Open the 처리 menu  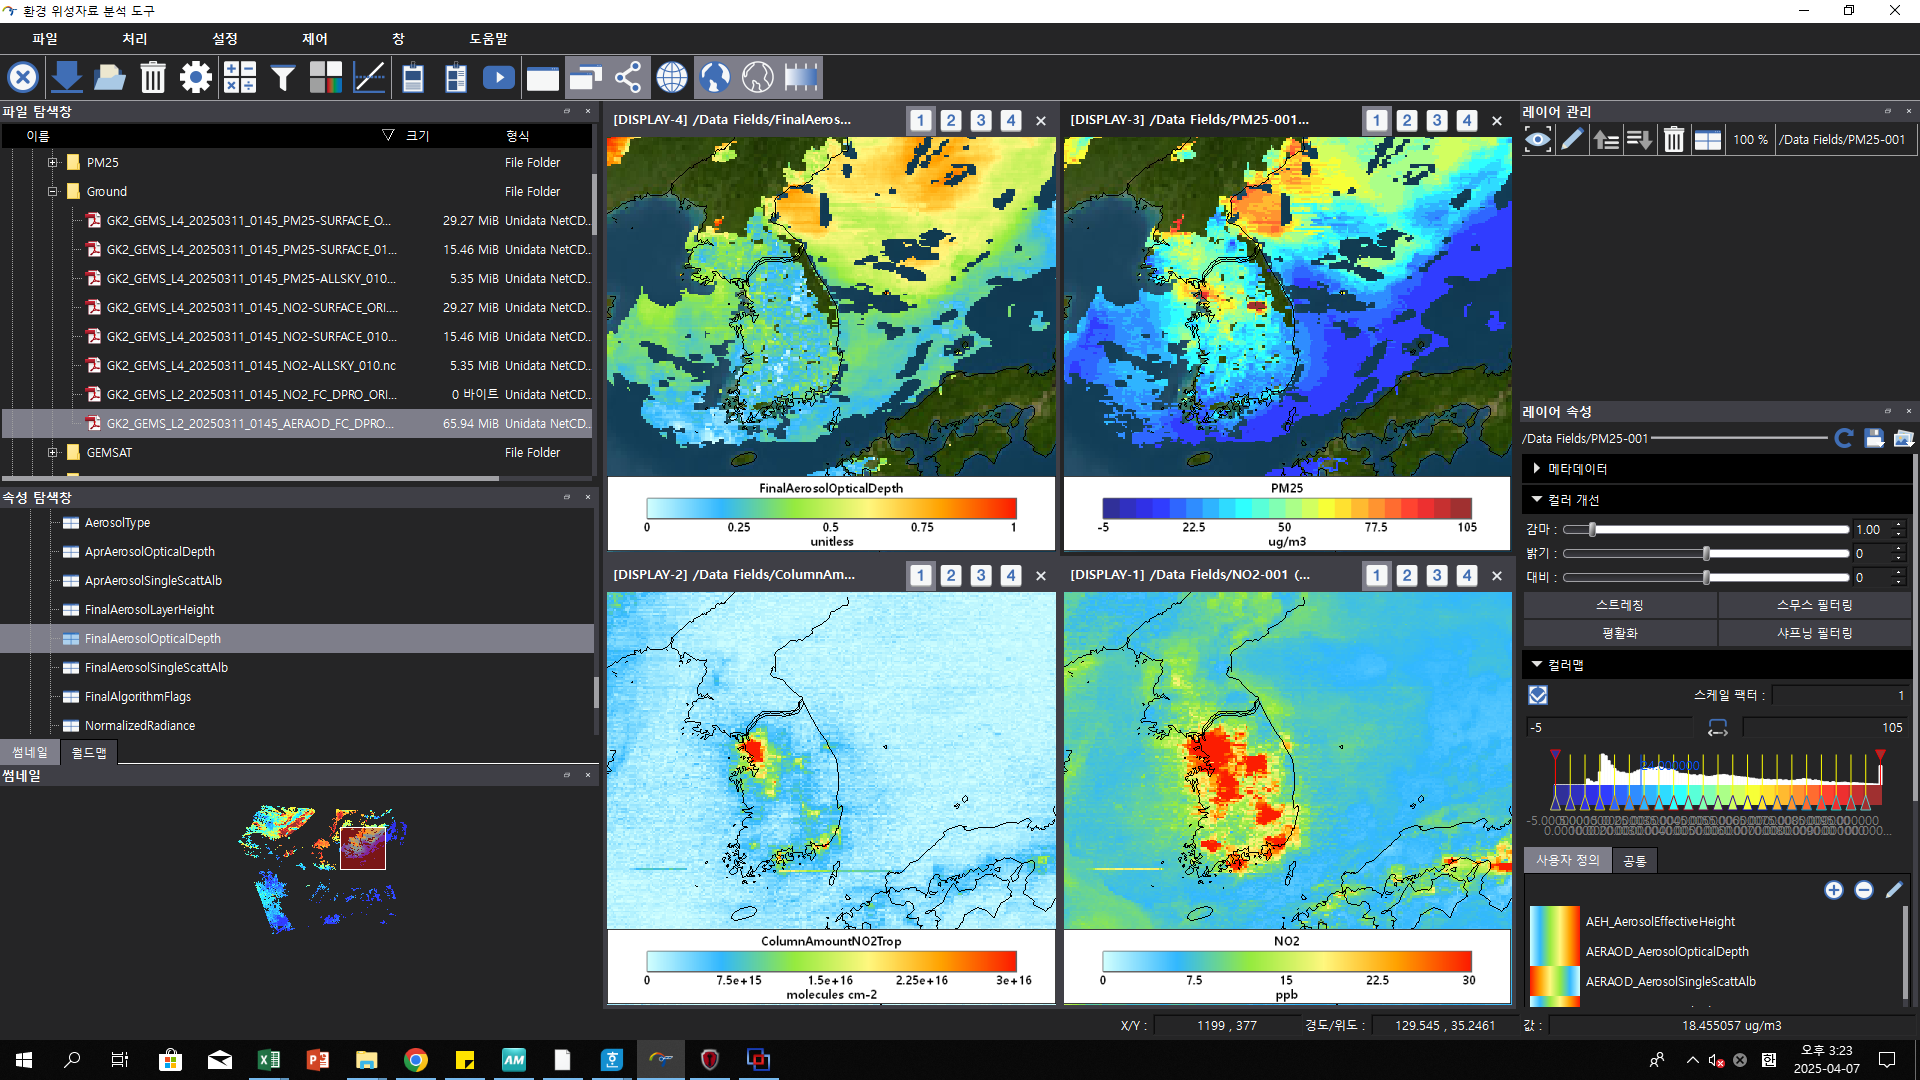click(x=134, y=38)
